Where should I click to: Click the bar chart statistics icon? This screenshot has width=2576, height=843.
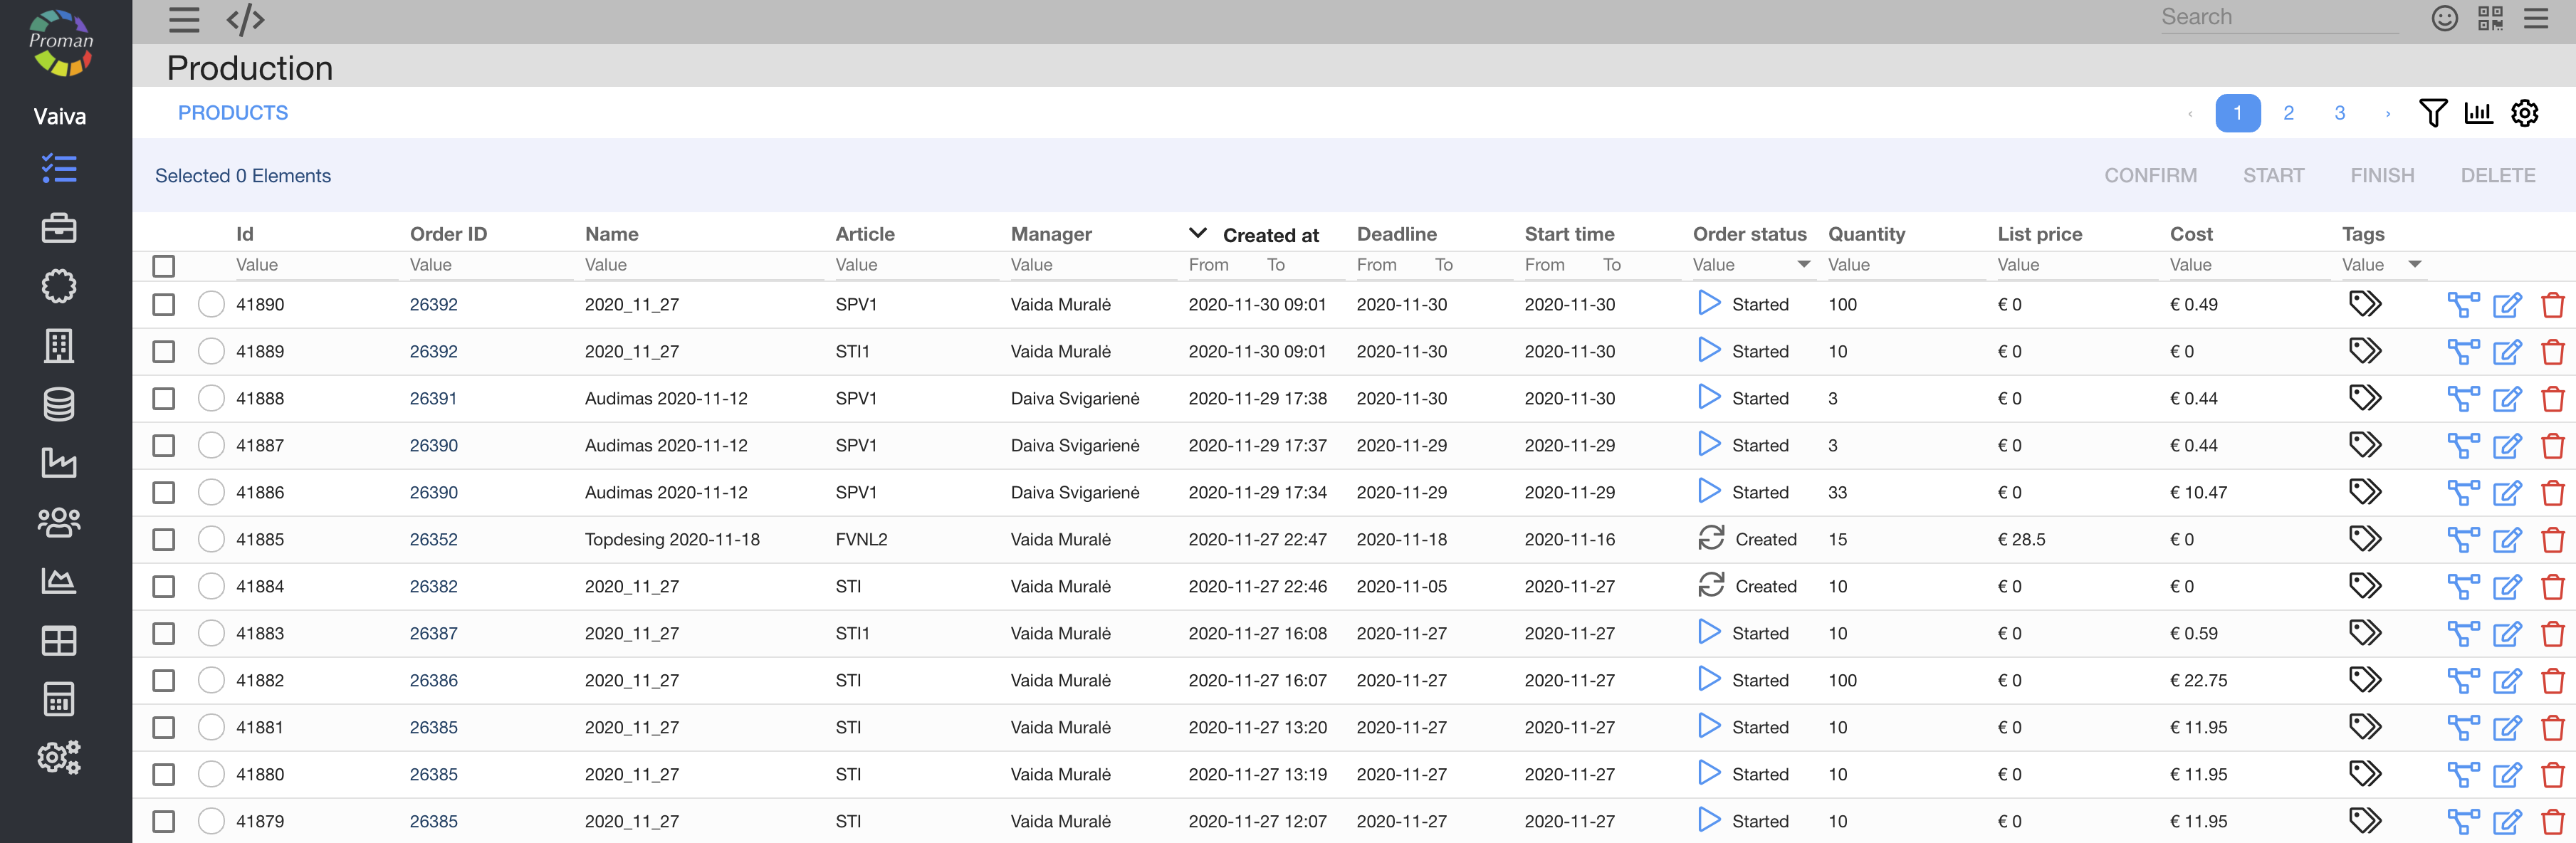coord(2478,113)
